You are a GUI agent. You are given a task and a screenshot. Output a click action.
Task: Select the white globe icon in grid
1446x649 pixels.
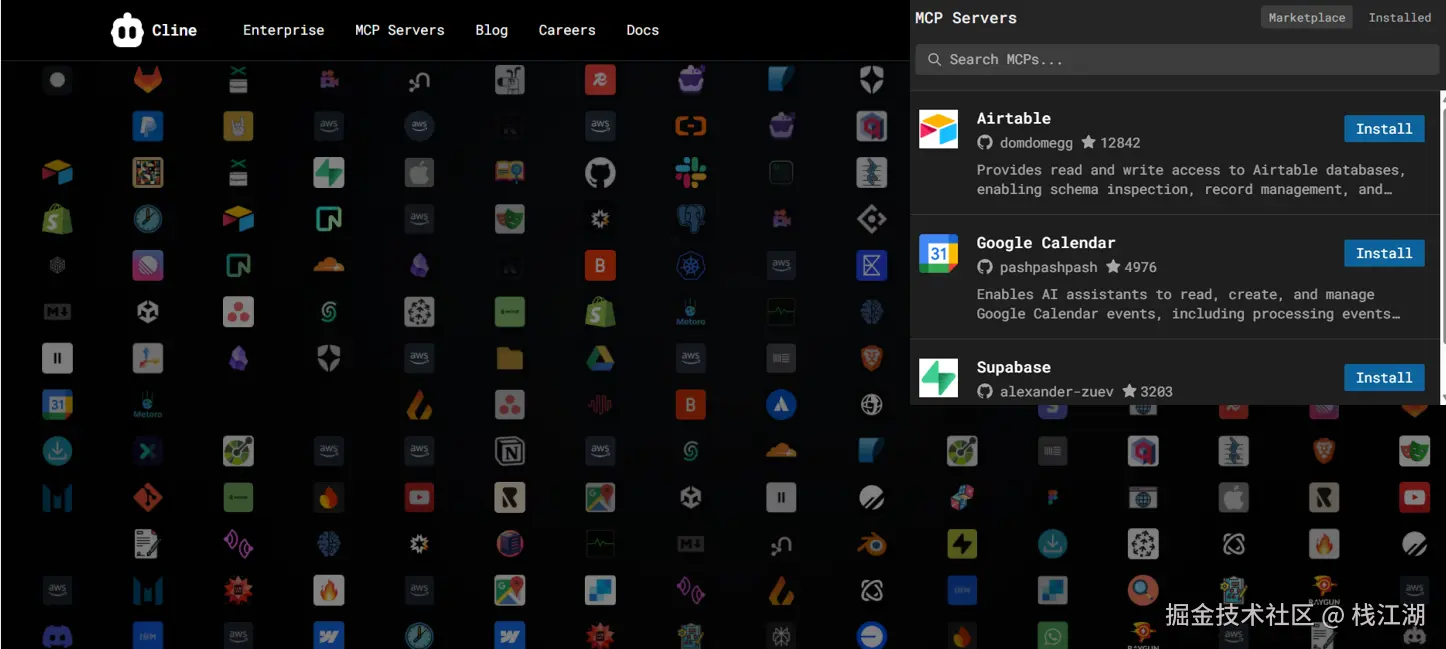(x=871, y=405)
